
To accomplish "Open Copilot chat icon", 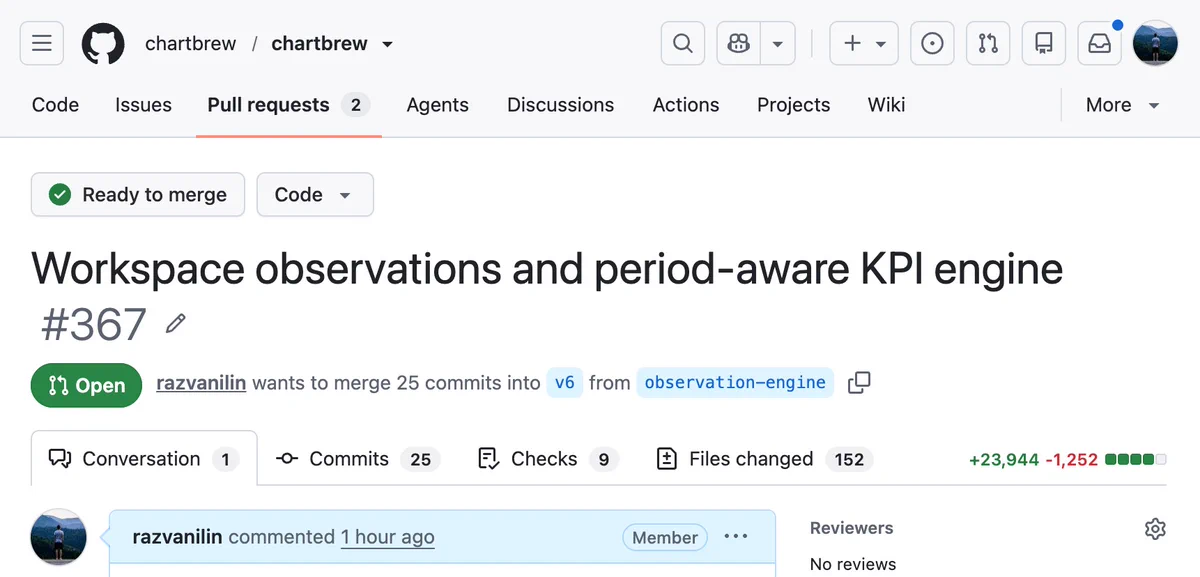I will pyautogui.click(x=739, y=44).
